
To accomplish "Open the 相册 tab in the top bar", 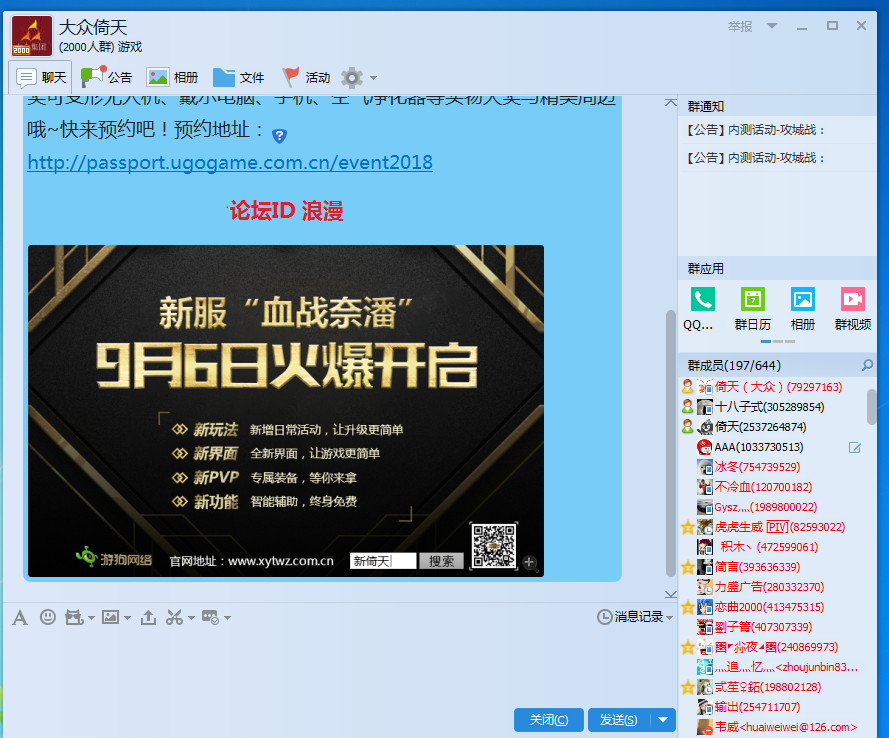I will [172, 77].
